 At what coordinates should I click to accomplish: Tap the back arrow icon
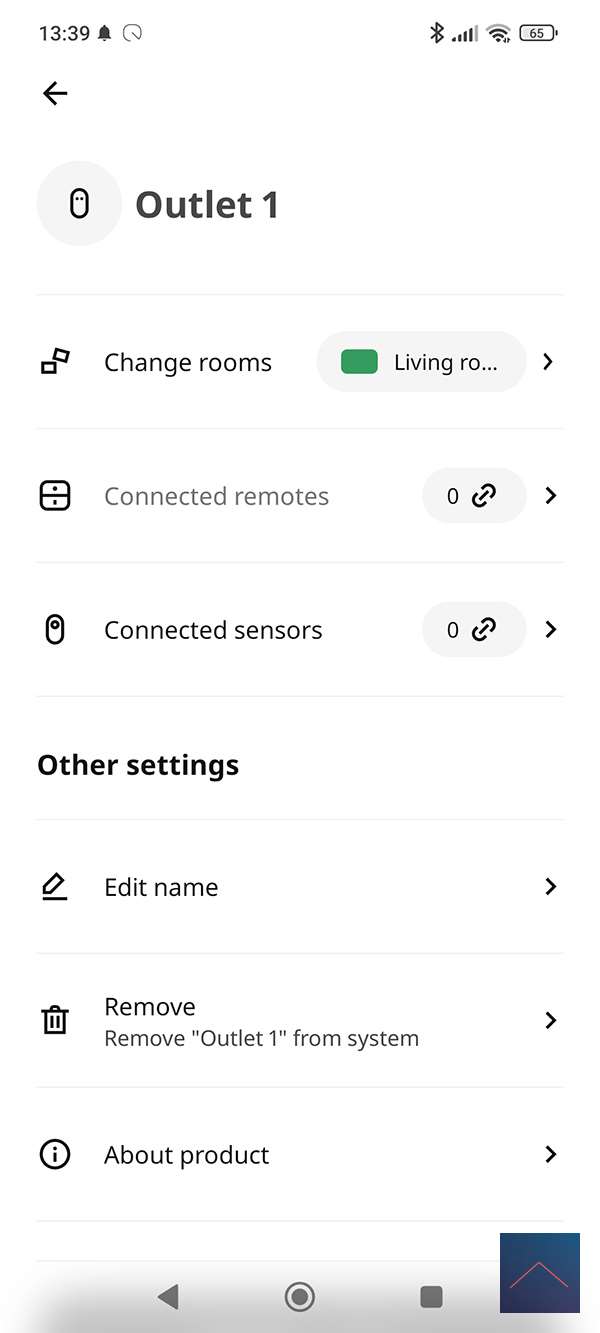(x=55, y=93)
